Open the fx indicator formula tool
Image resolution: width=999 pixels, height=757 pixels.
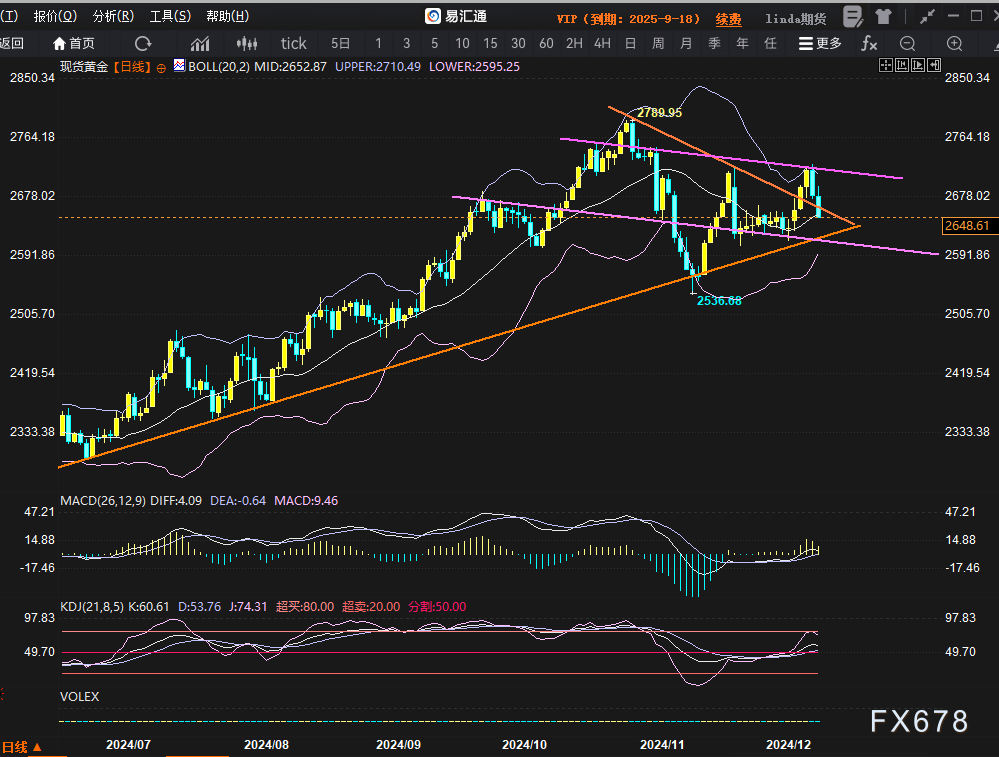click(x=869, y=43)
